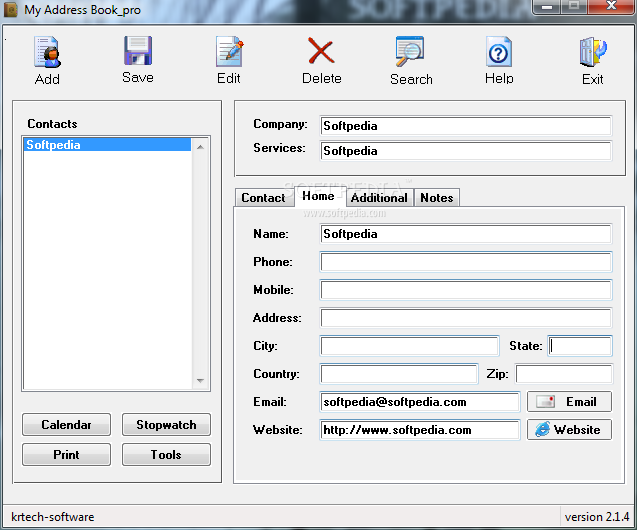This screenshot has height=530, width=637.
Task: Open Search with the magnifier icon
Action: [410, 52]
